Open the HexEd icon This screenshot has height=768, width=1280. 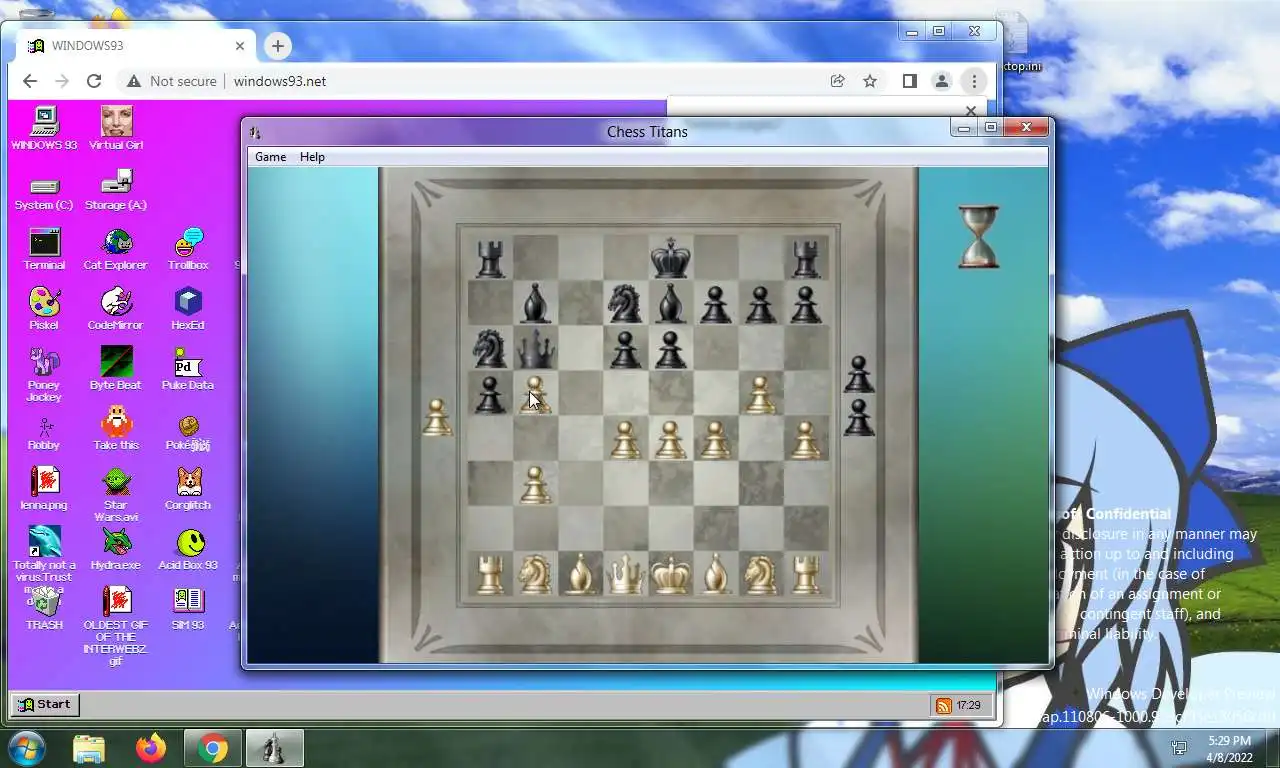(188, 309)
